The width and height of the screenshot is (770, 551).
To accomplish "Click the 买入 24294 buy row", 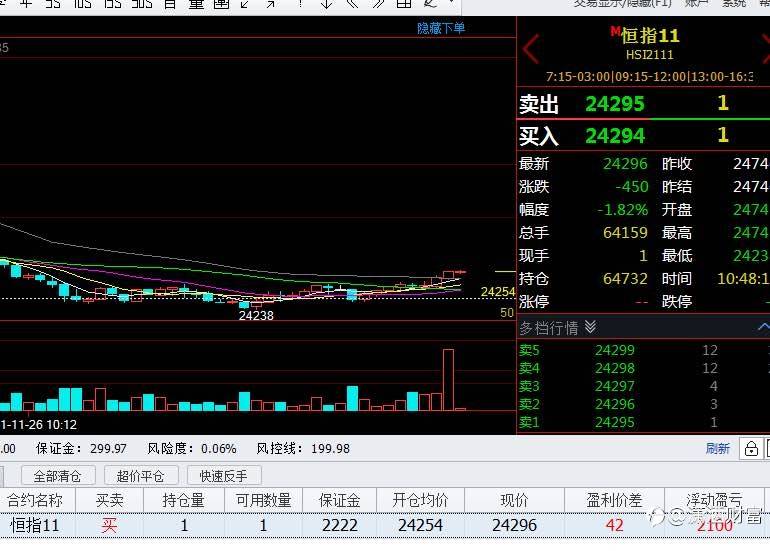I will 643,136.
